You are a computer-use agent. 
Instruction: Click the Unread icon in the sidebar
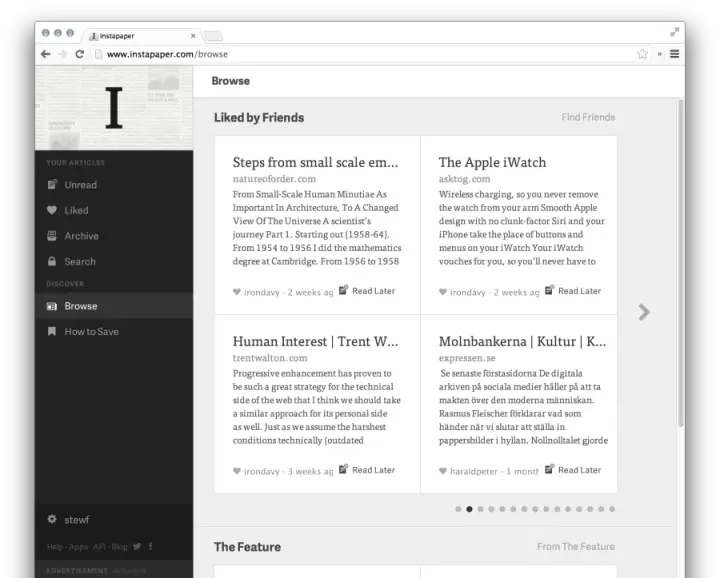pyautogui.click(x=52, y=185)
